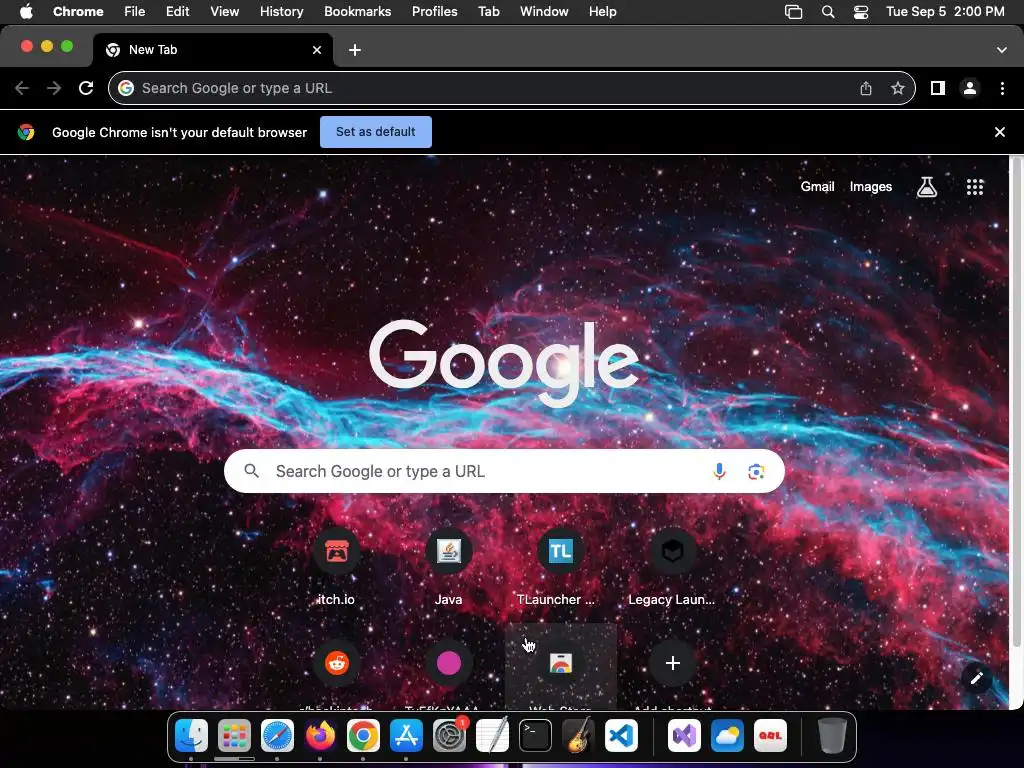Open Launchpad from the Dock
This screenshot has height=768, width=1024.
pos(234,736)
